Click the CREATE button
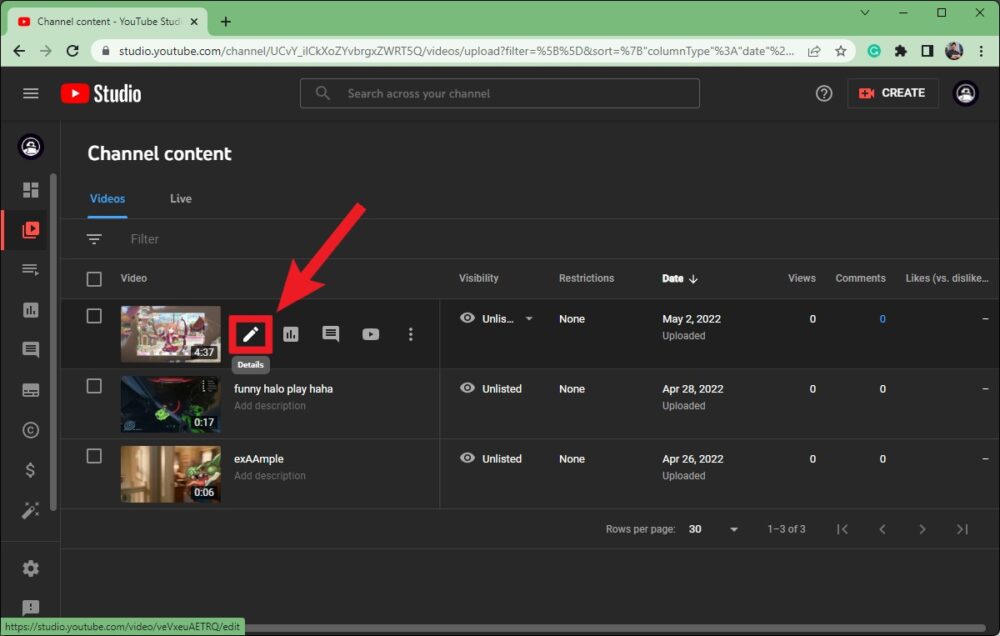Image resolution: width=1000 pixels, height=636 pixels. click(893, 93)
